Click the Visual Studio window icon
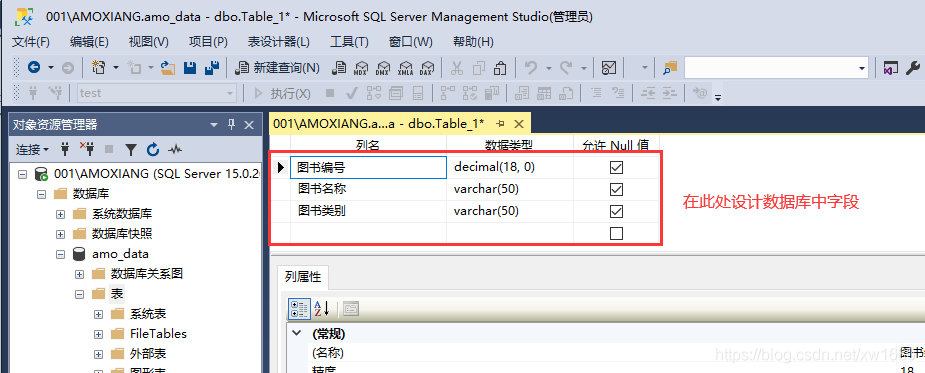 click(890, 68)
